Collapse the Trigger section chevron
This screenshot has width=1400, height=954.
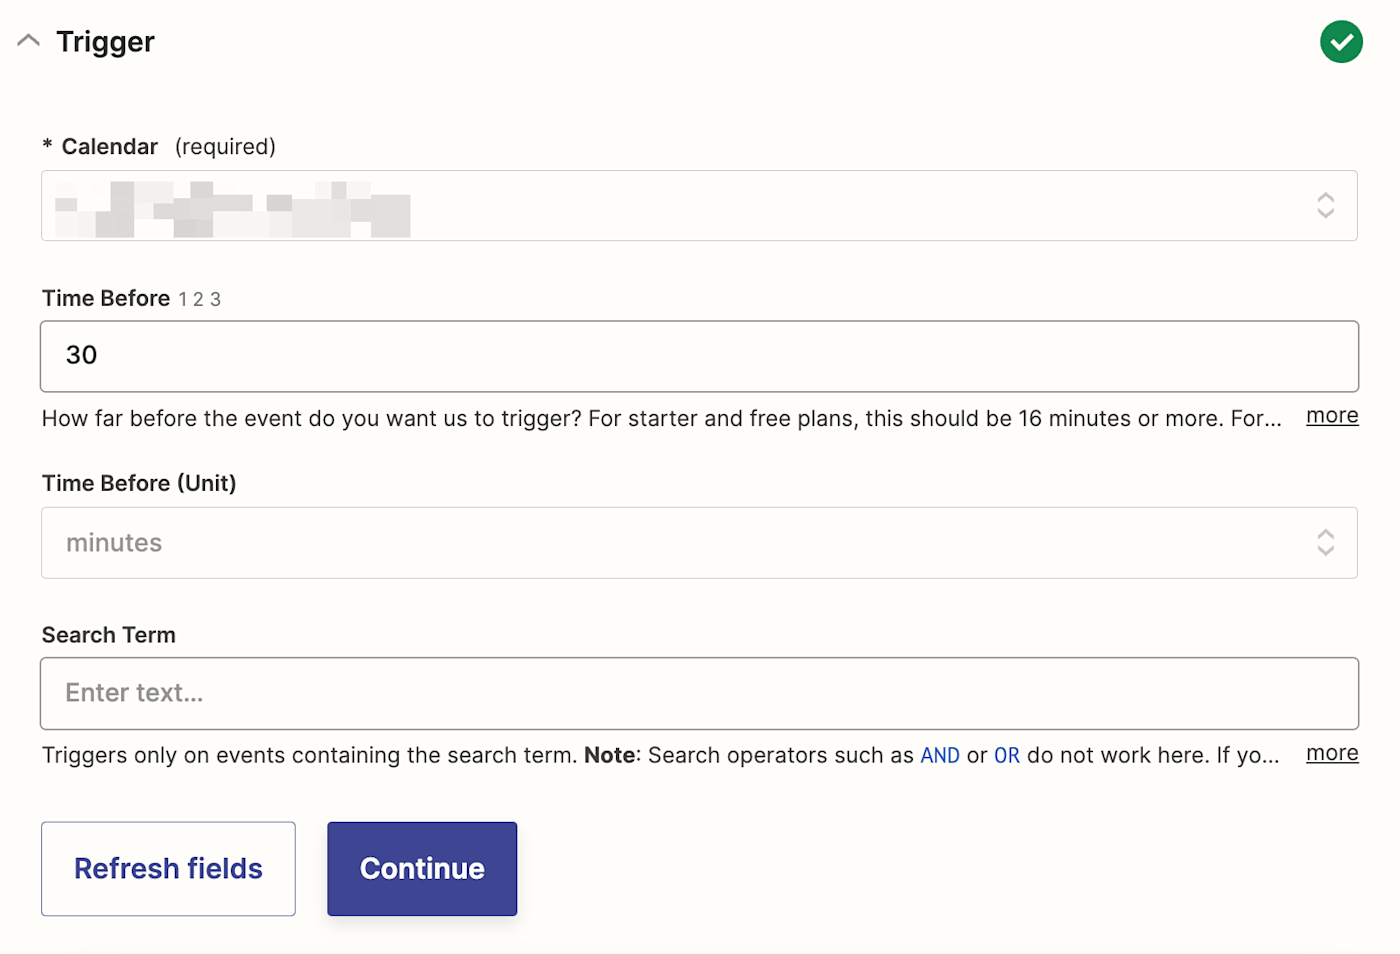point(28,41)
